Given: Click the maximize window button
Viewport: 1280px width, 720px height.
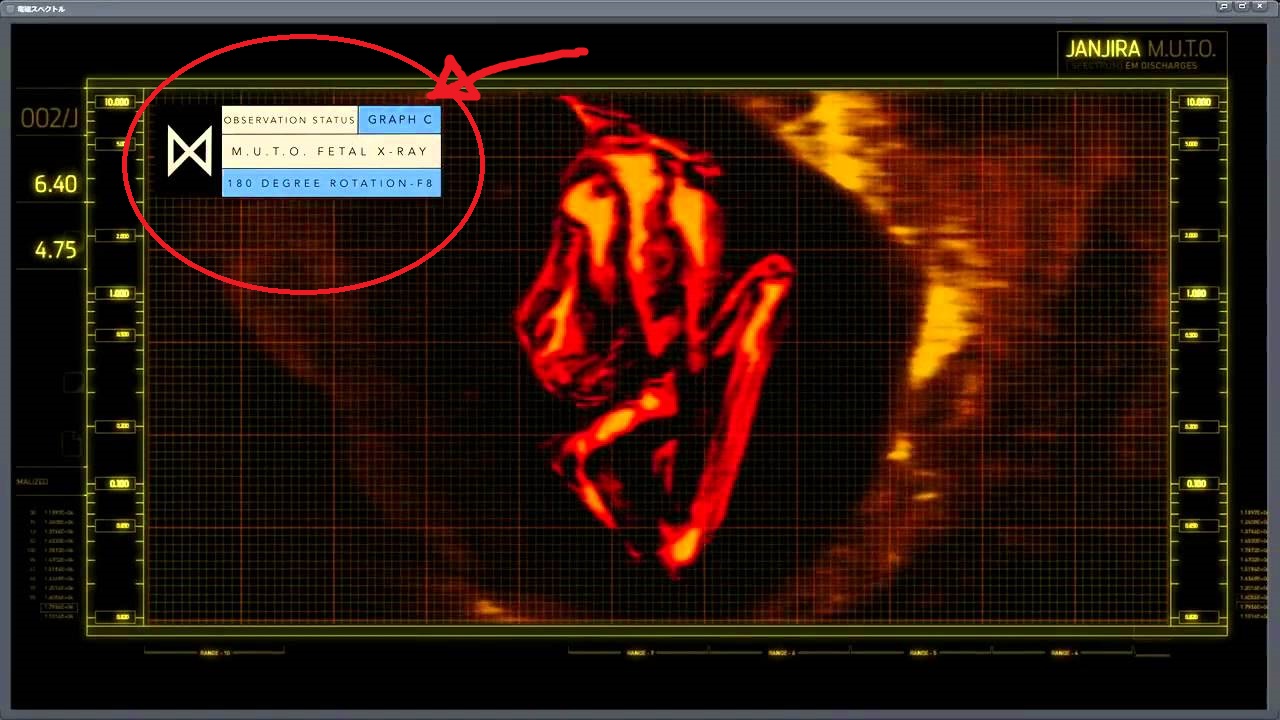Looking at the screenshot, I should (1242, 7).
